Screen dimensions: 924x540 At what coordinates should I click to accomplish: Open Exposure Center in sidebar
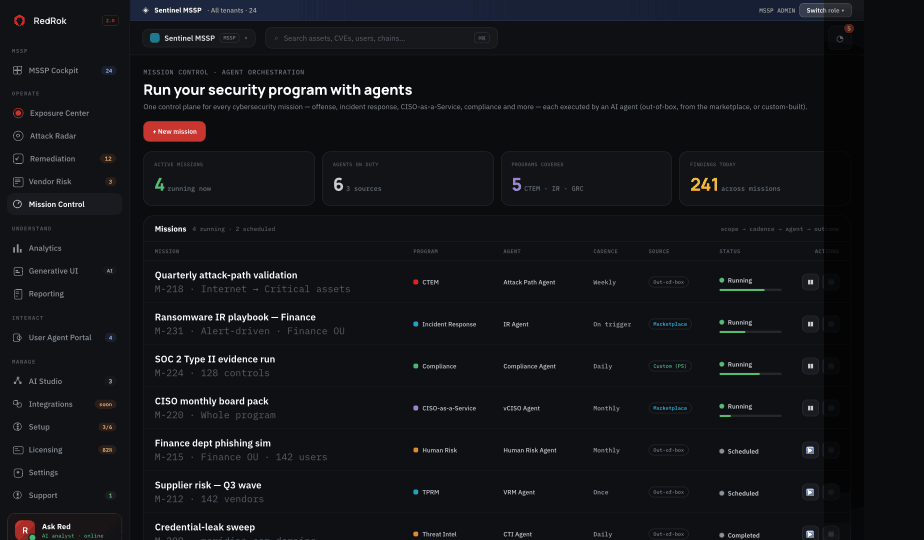[x=64, y=113]
